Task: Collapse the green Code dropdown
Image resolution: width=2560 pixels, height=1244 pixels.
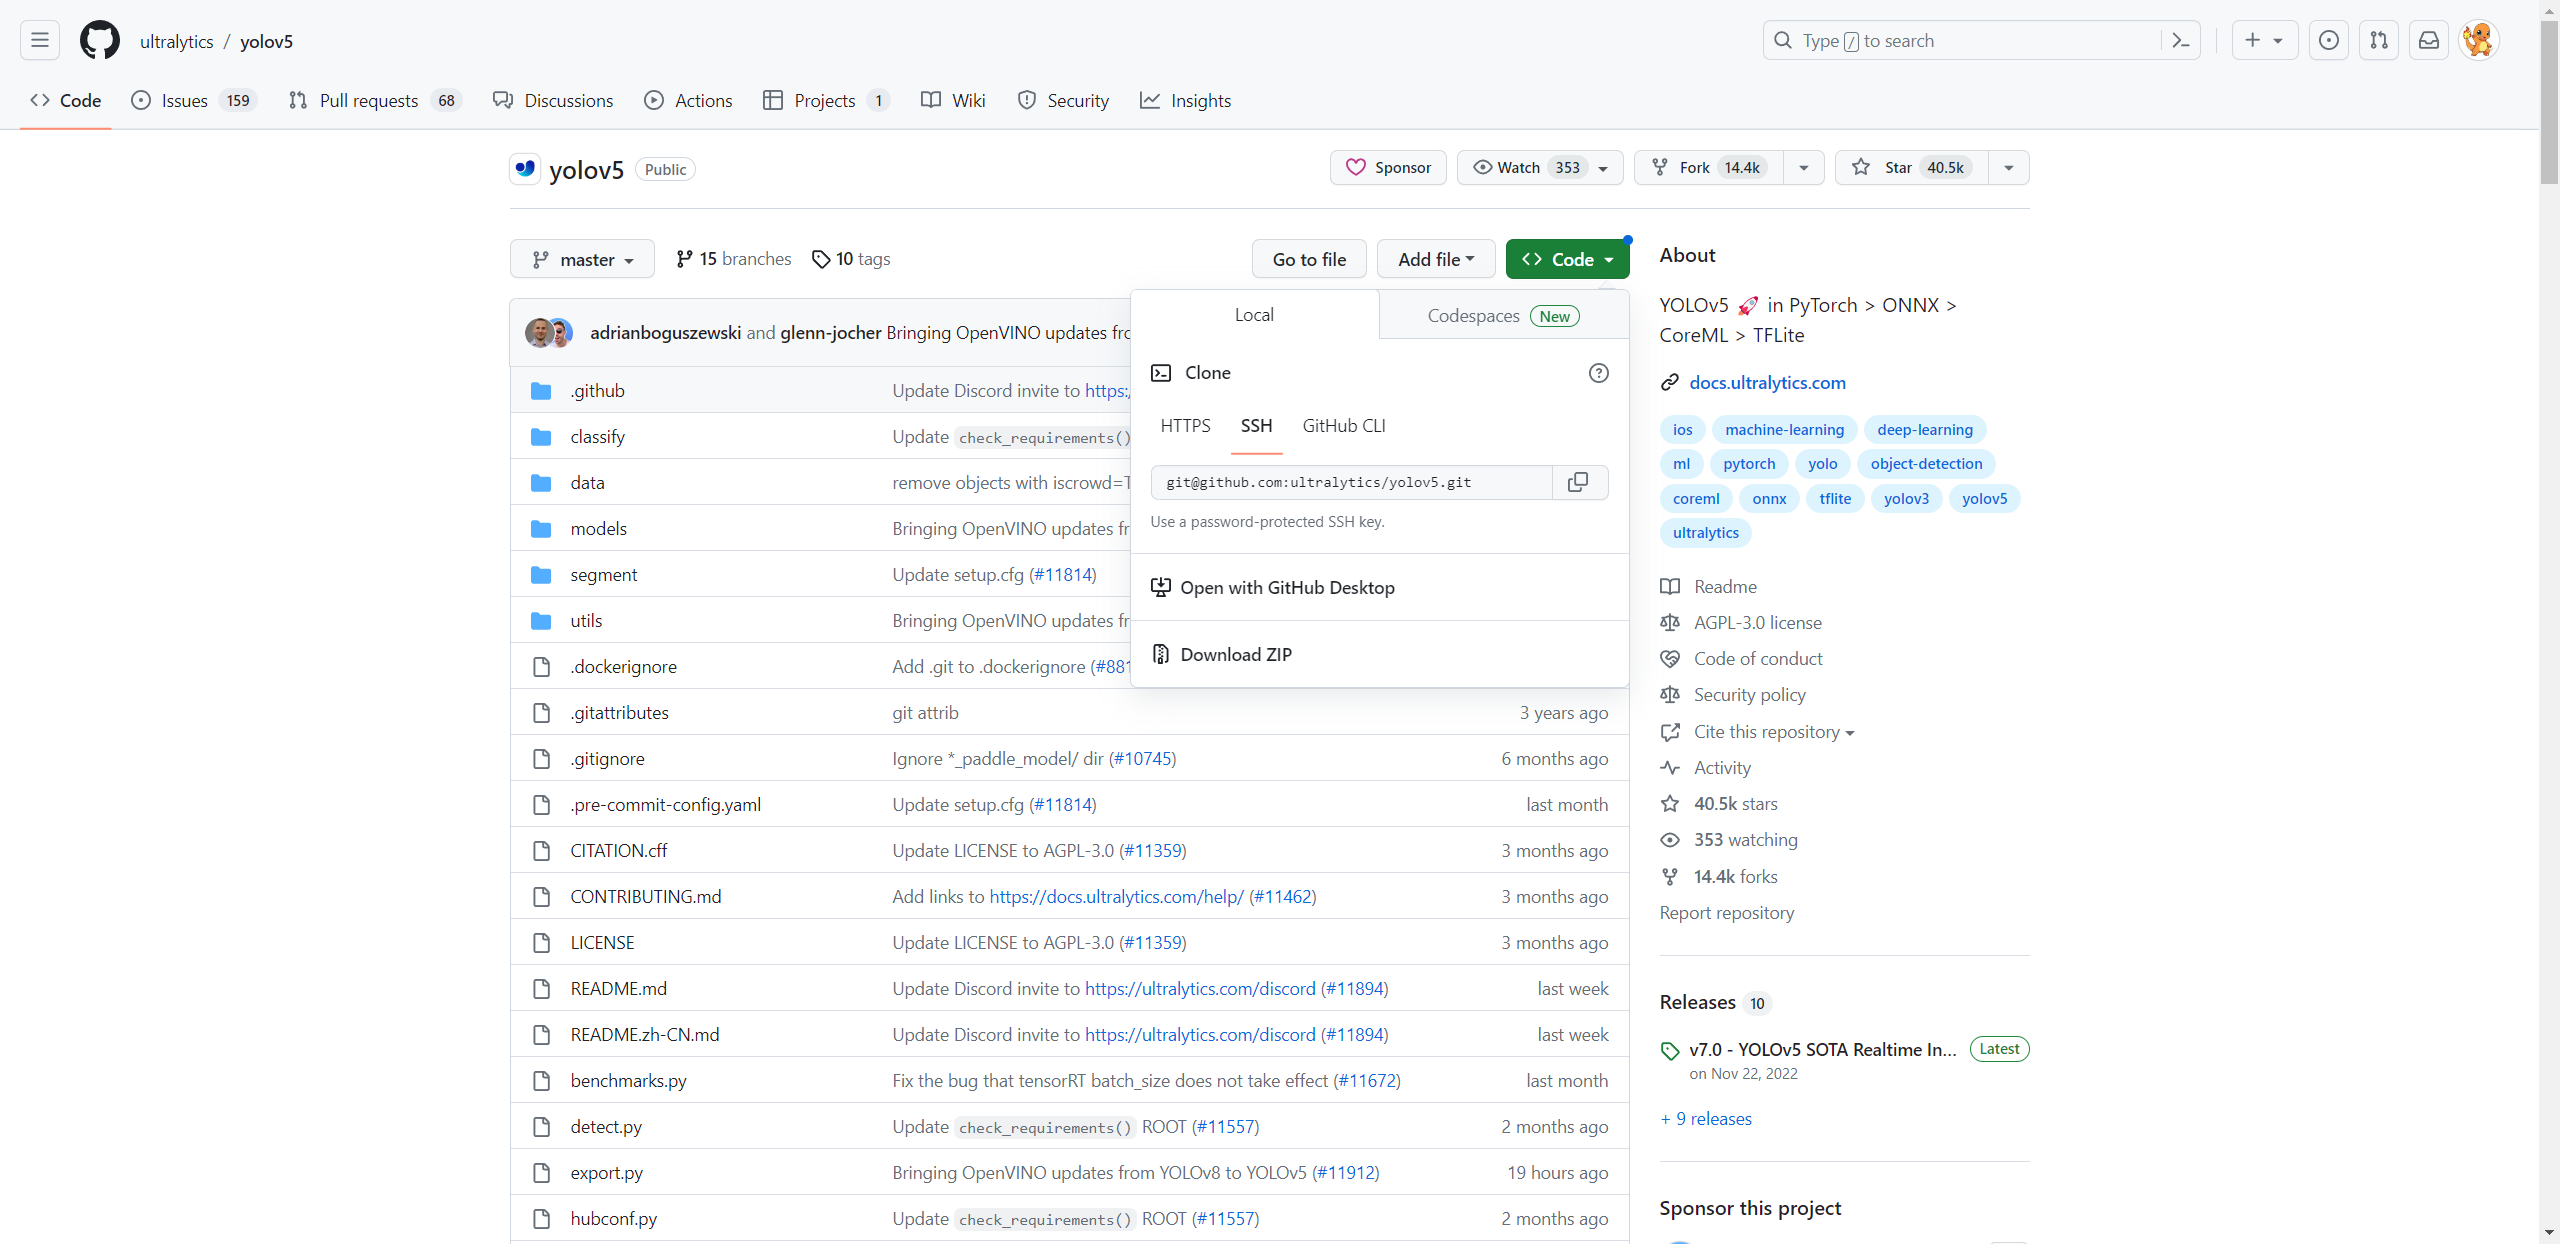Action: pos(1567,260)
